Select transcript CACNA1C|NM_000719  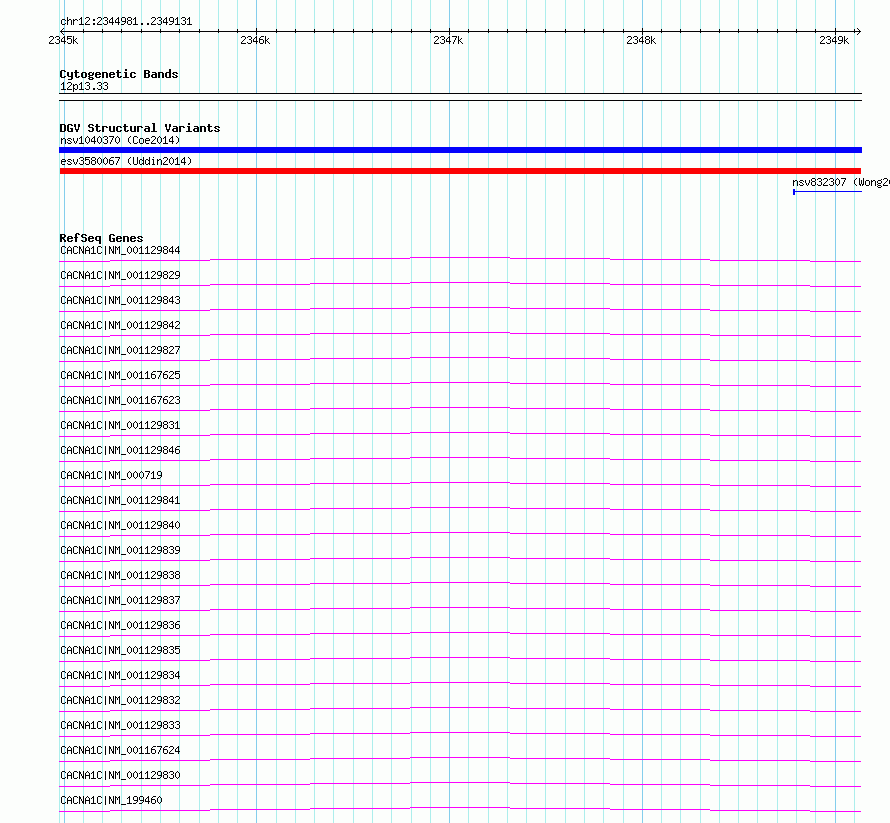tap(111, 475)
